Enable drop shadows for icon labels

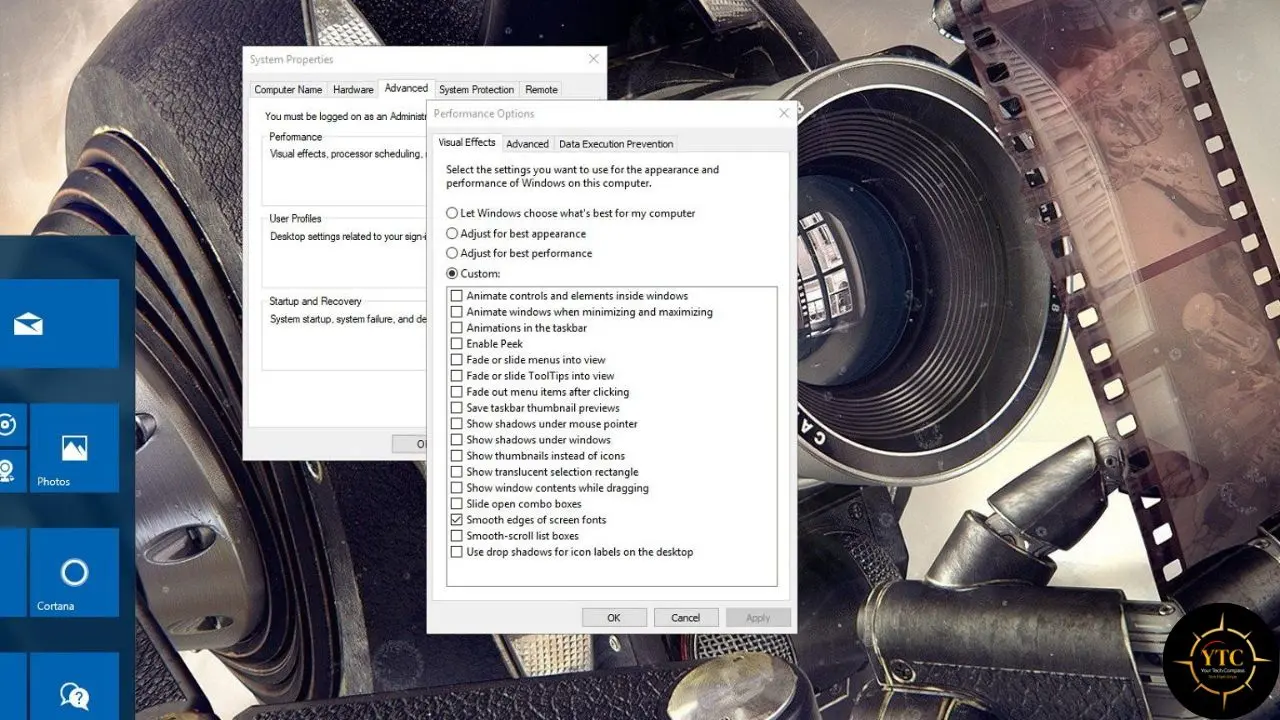coord(457,552)
